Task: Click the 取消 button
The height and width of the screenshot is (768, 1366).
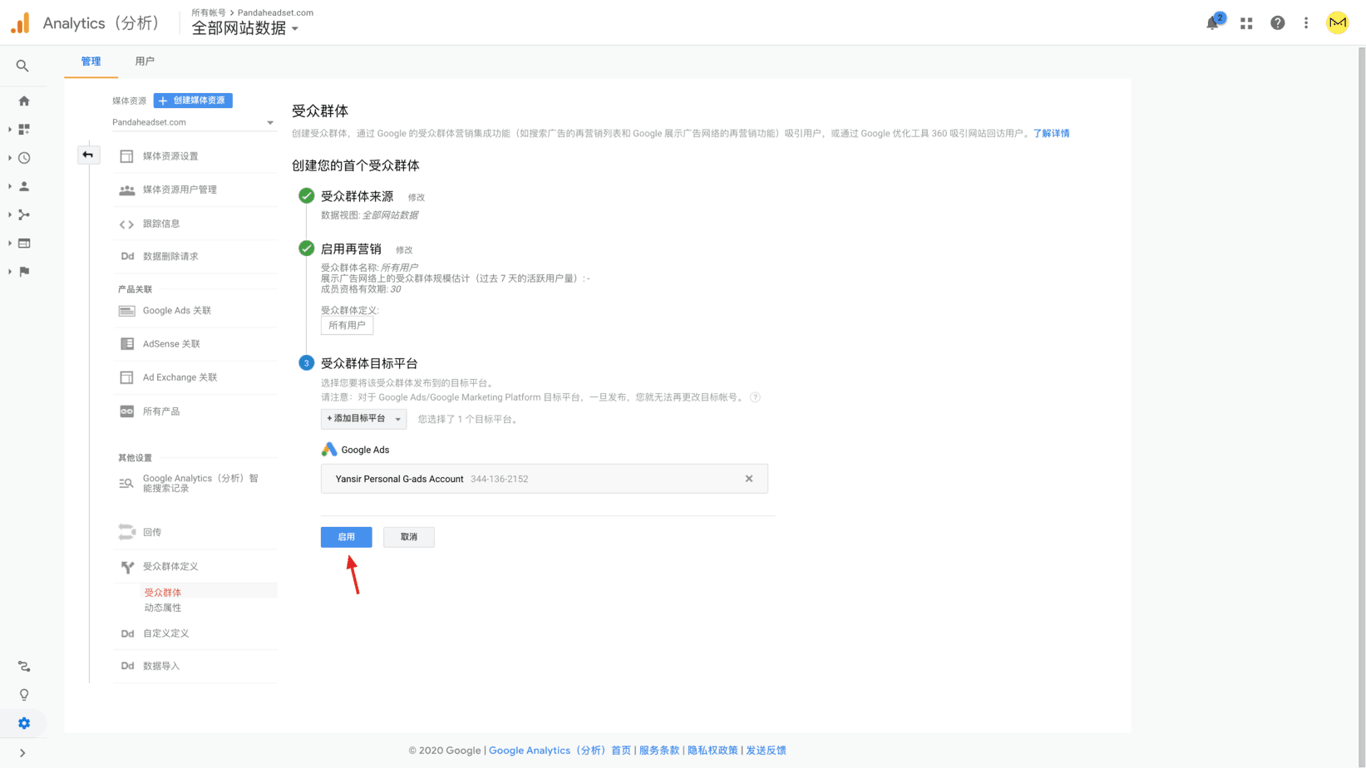Action: [x=409, y=537]
